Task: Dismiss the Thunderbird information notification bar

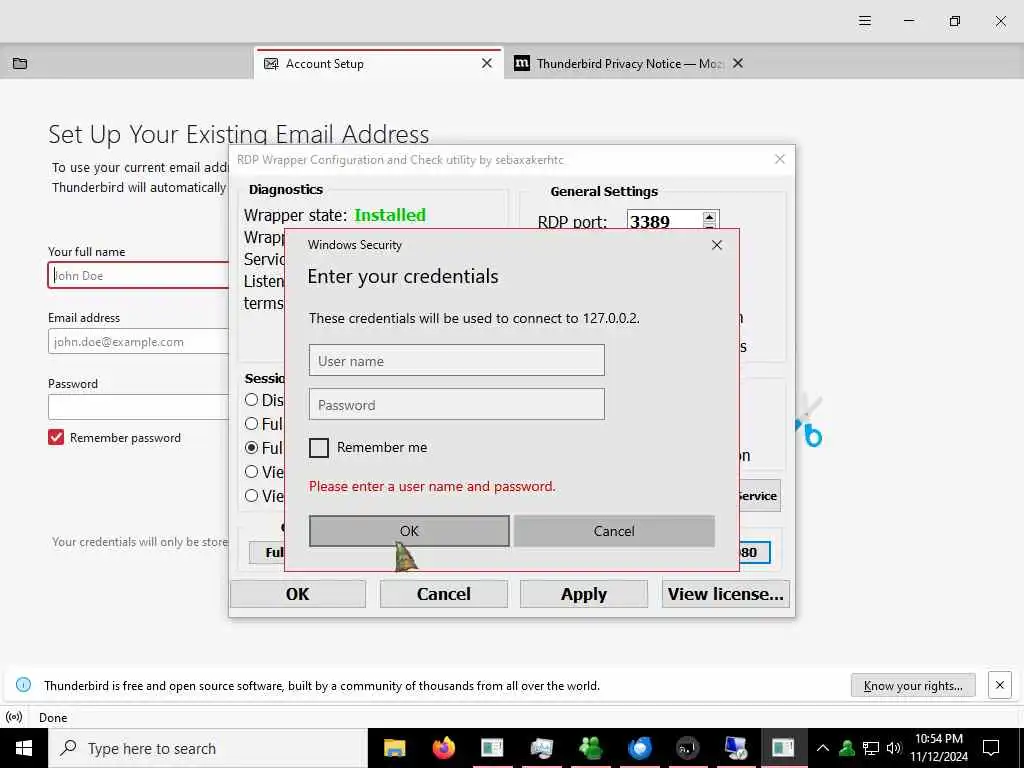Action: 999,685
